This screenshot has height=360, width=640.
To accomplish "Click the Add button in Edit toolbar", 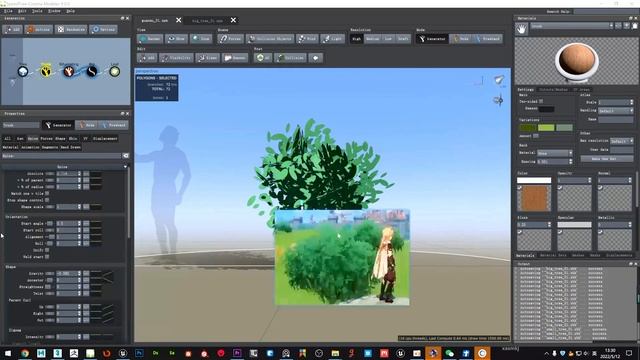I will pyautogui.click(x=147, y=58).
